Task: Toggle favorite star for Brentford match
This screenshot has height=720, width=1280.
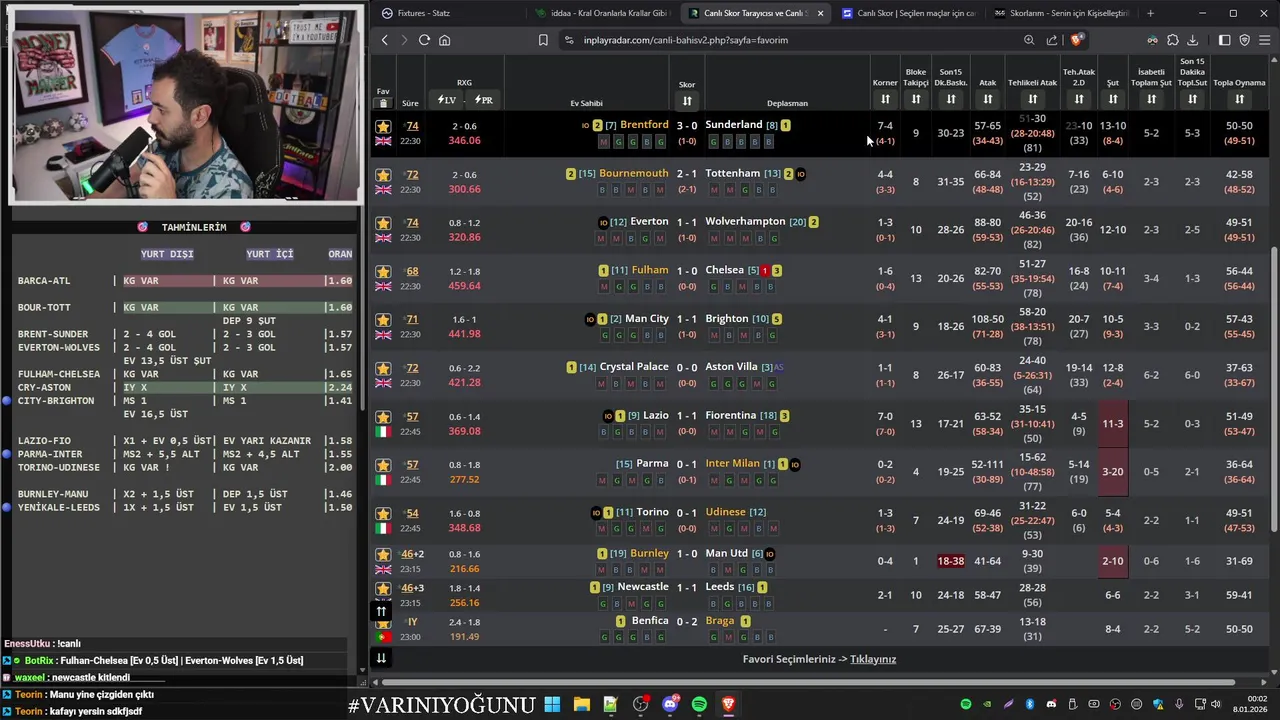Action: coord(383,126)
